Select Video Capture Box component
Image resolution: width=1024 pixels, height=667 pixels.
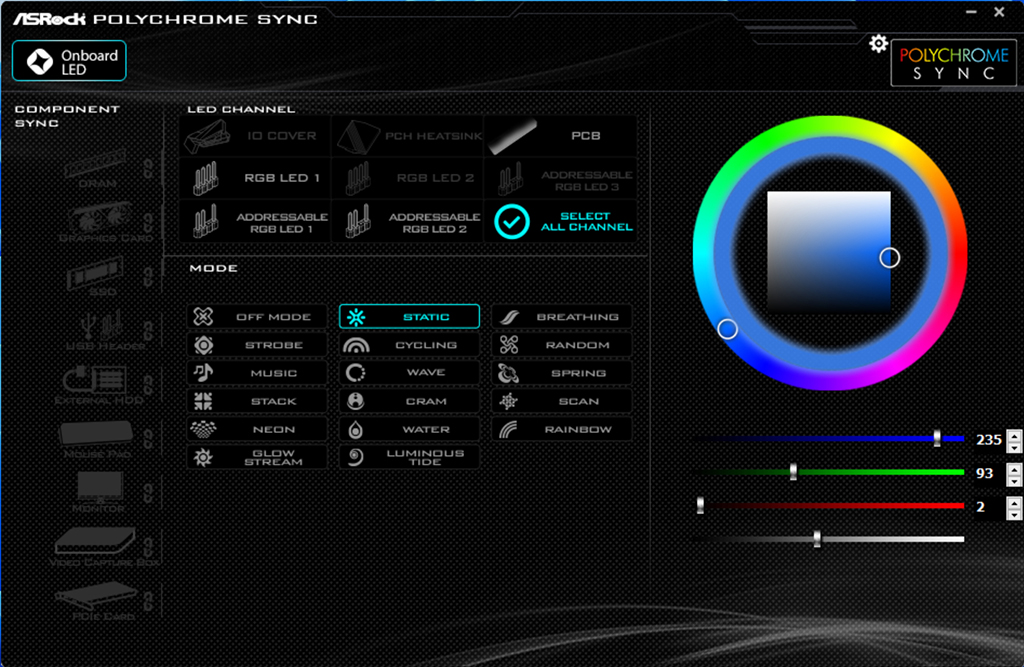(103, 547)
